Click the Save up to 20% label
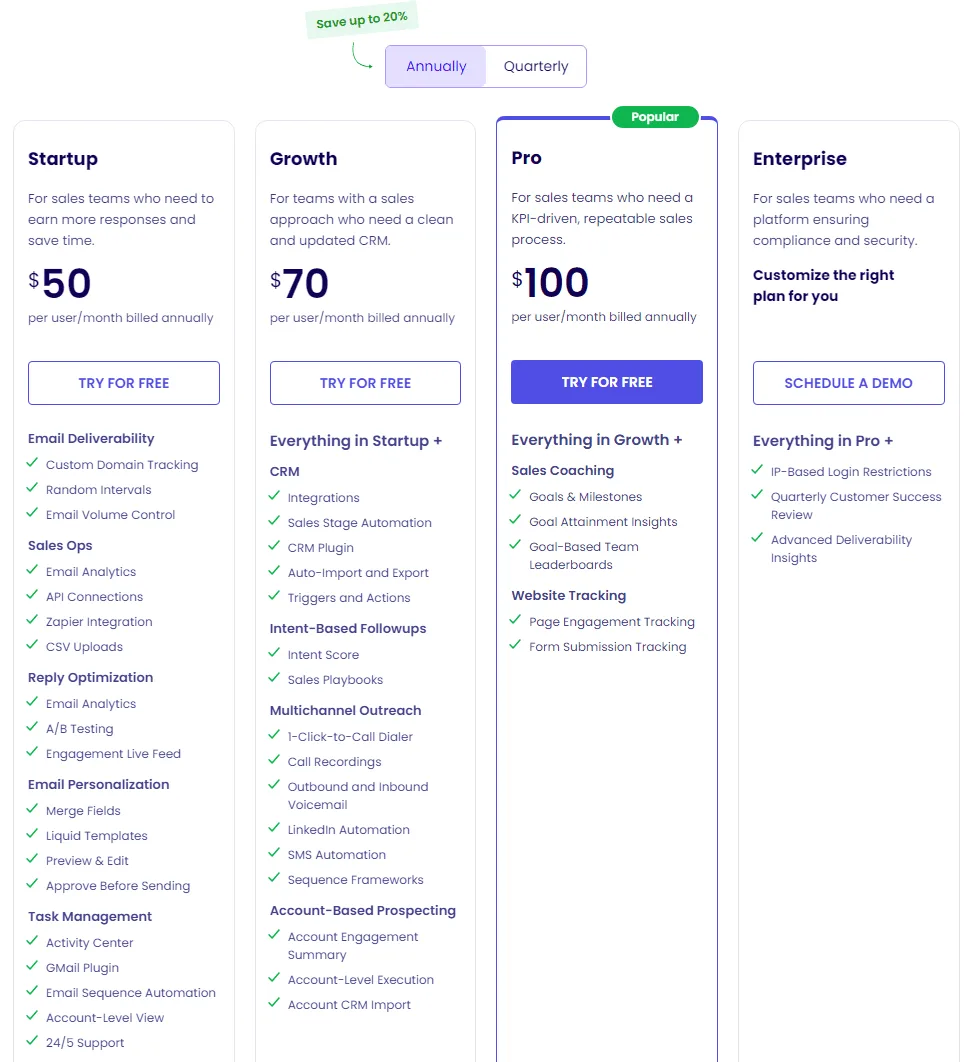Image resolution: width=973 pixels, height=1062 pixels. pyautogui.click(x=361, y=20)
